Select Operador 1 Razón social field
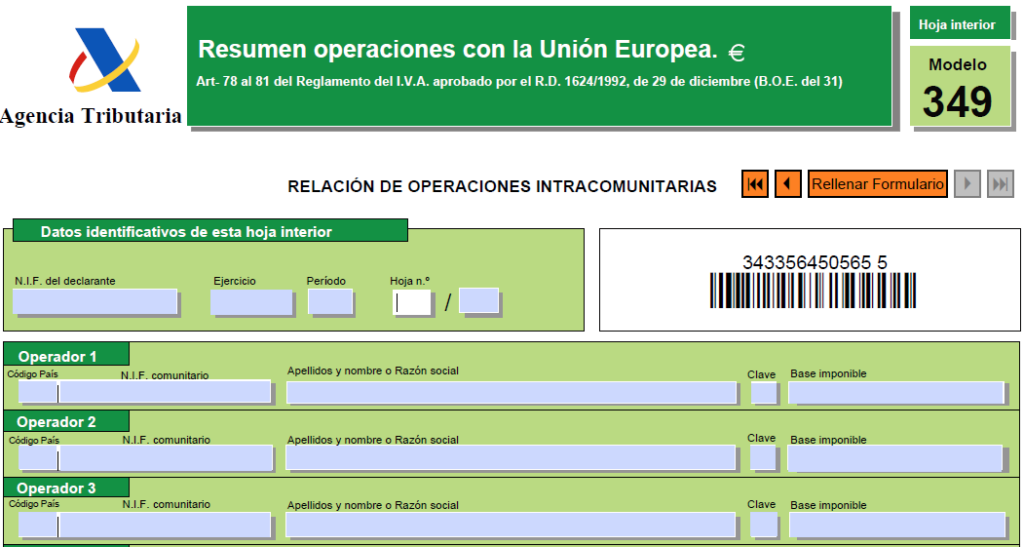The image size is (1024, 547). [x=512, y=392]
